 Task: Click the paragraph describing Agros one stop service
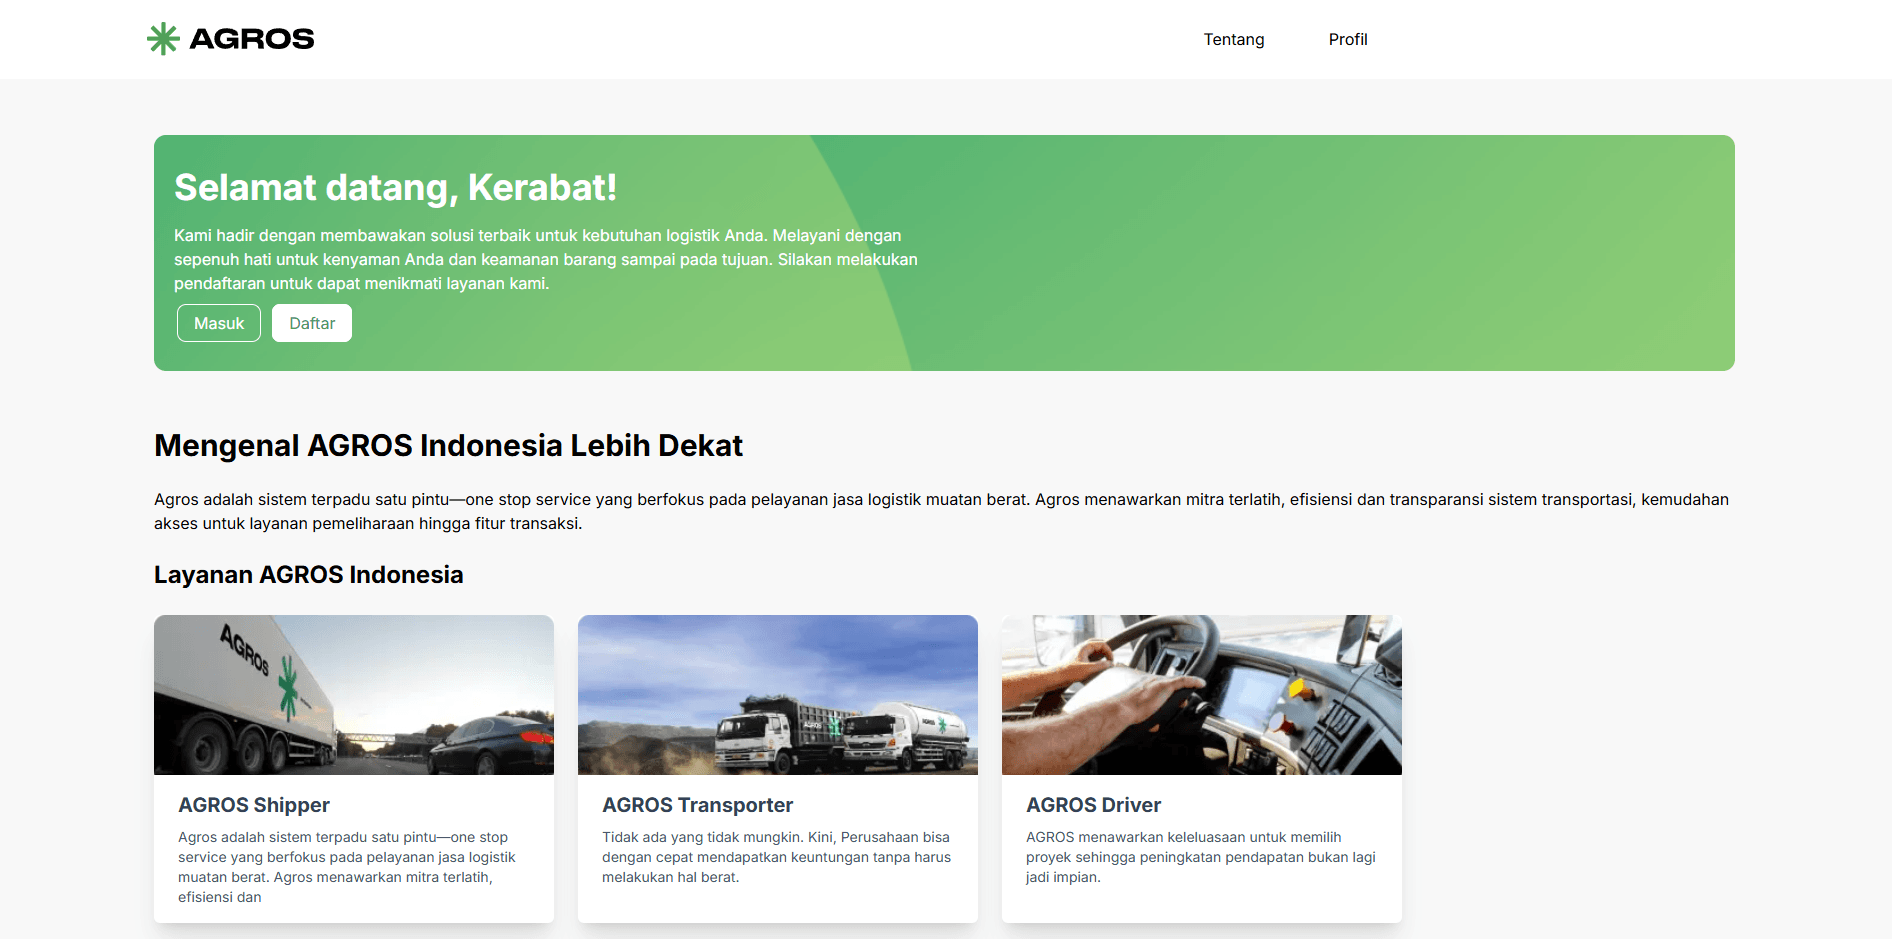[x=940, y=511]
